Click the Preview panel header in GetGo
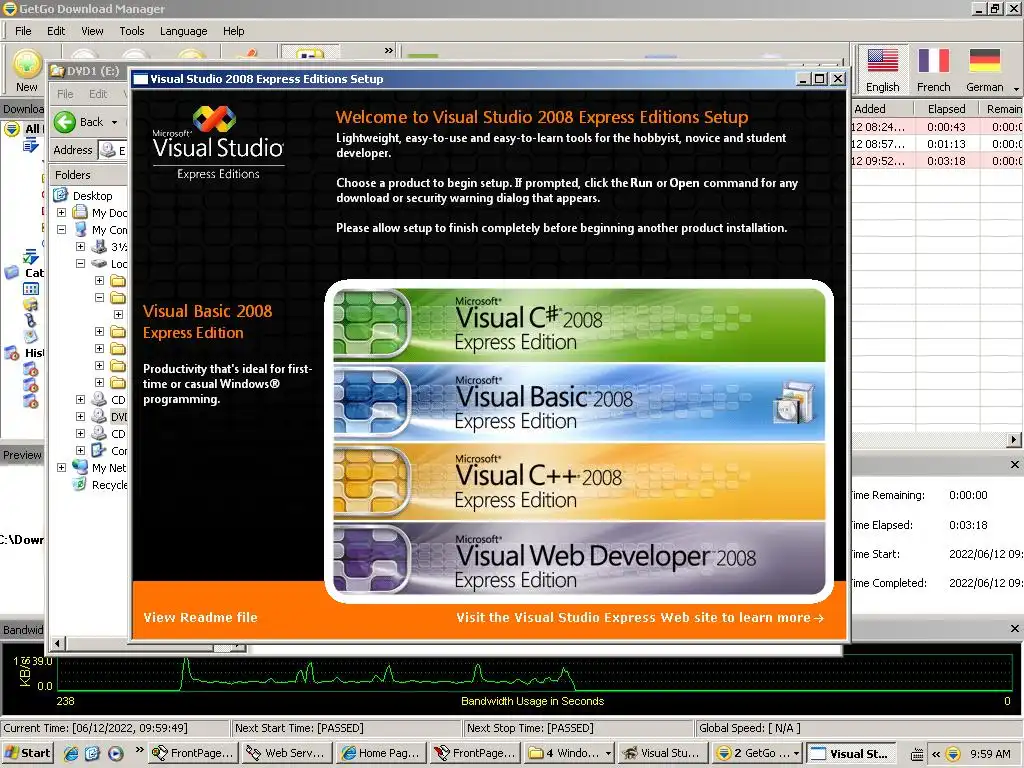1024x768 pixels. tap(22, 455)
